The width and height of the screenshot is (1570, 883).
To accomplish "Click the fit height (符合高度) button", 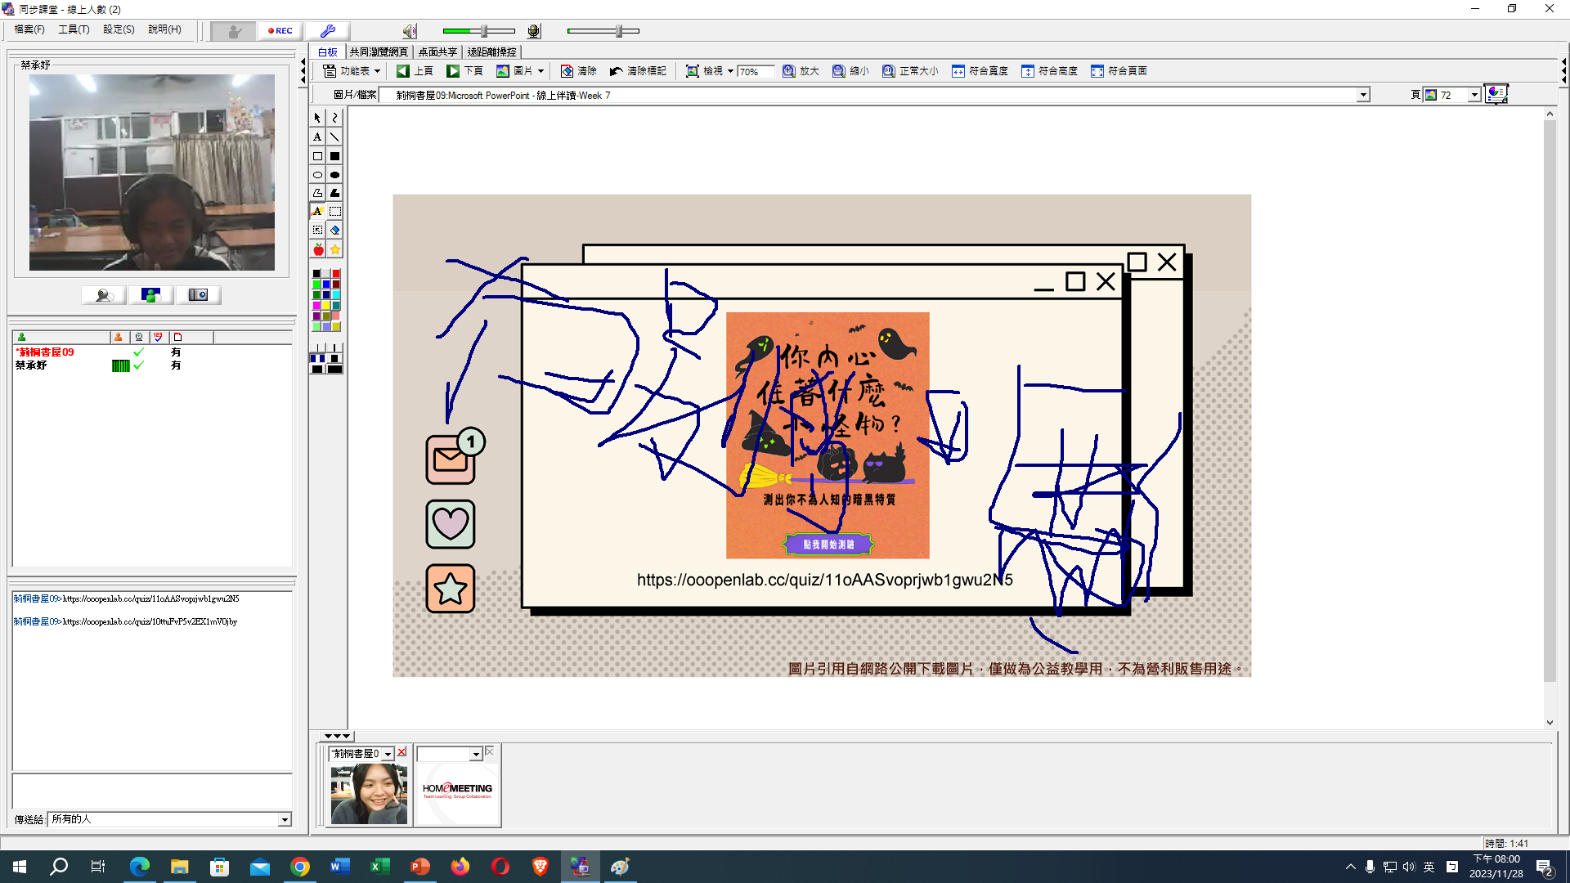I will (1049, 71).
